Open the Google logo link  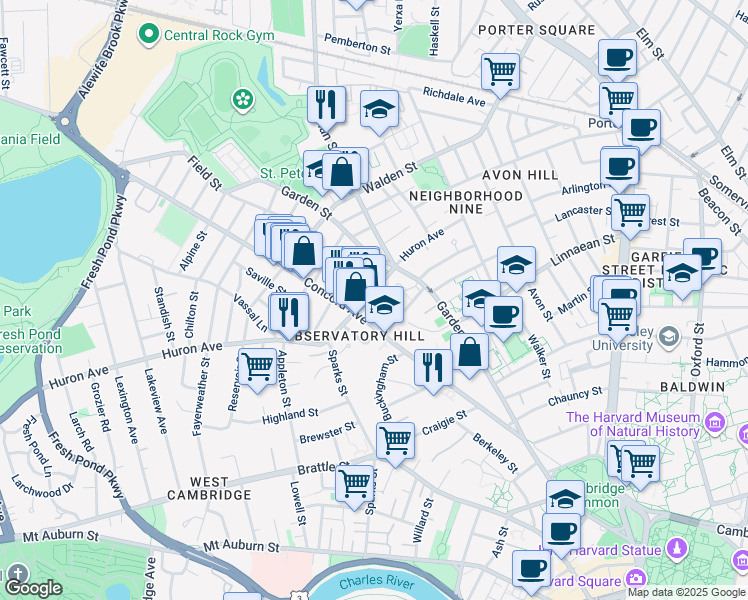33,588
